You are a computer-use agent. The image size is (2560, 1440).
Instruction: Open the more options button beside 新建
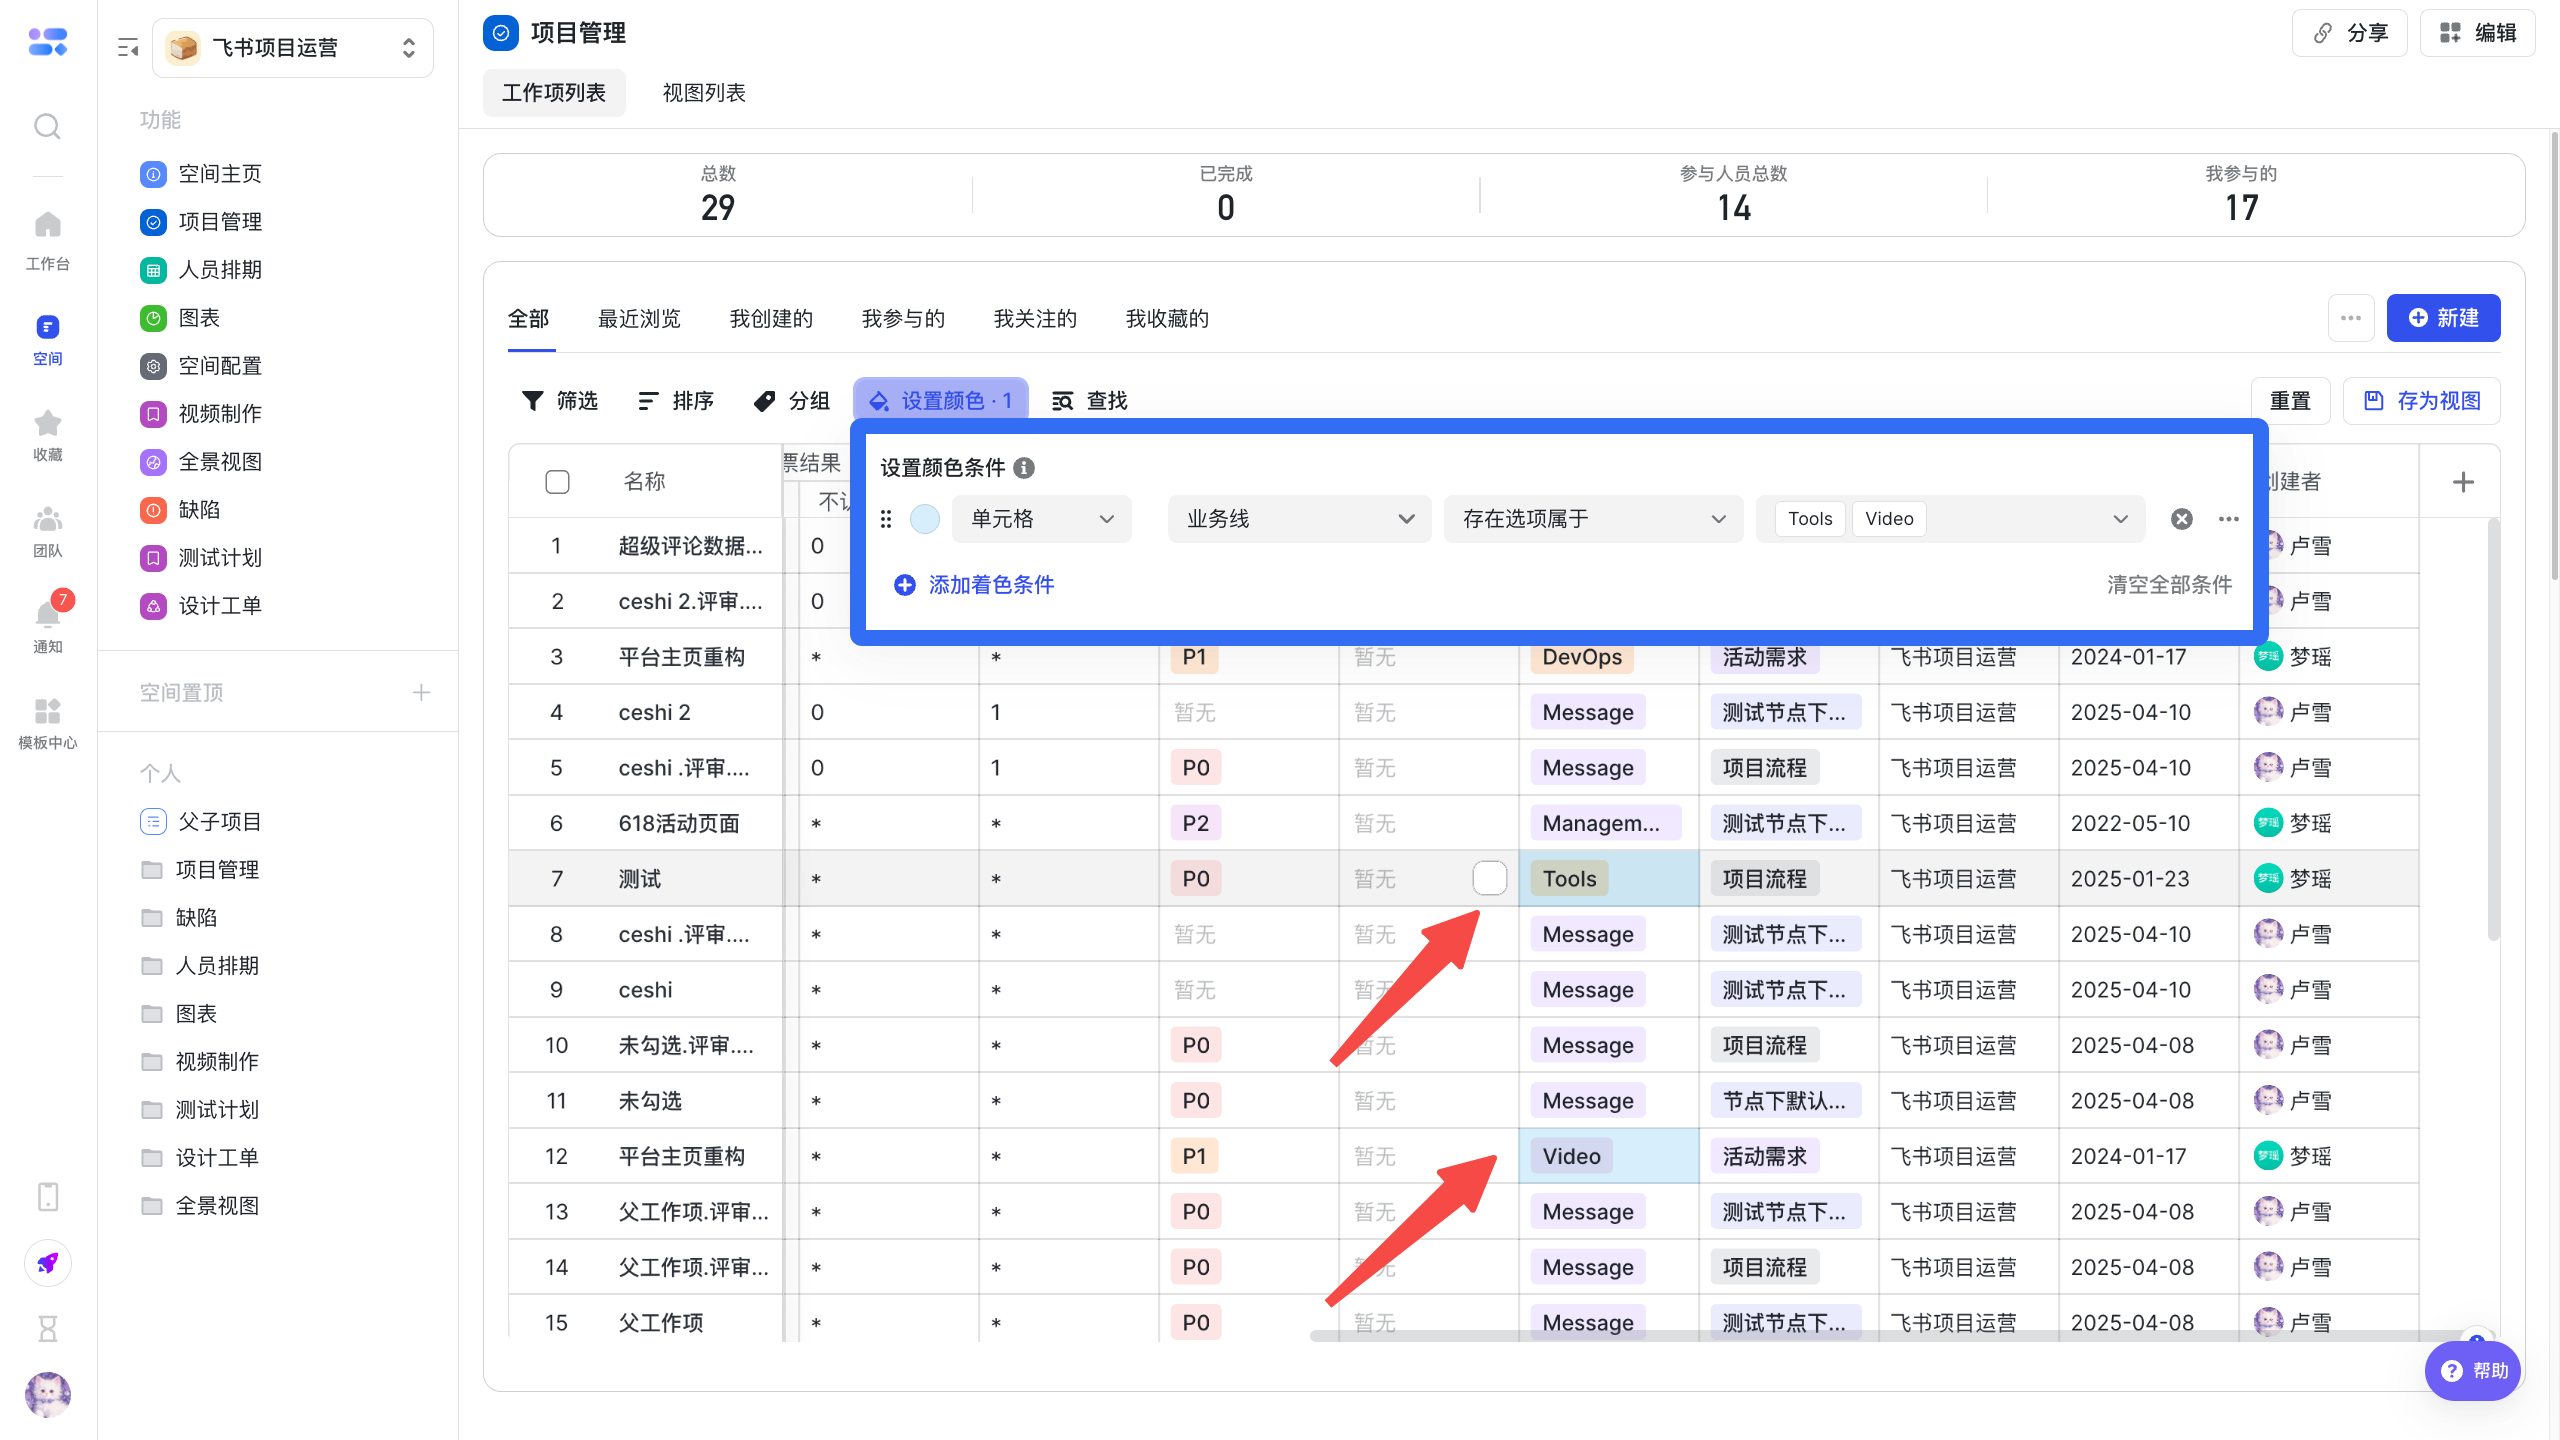[2351, 318]
